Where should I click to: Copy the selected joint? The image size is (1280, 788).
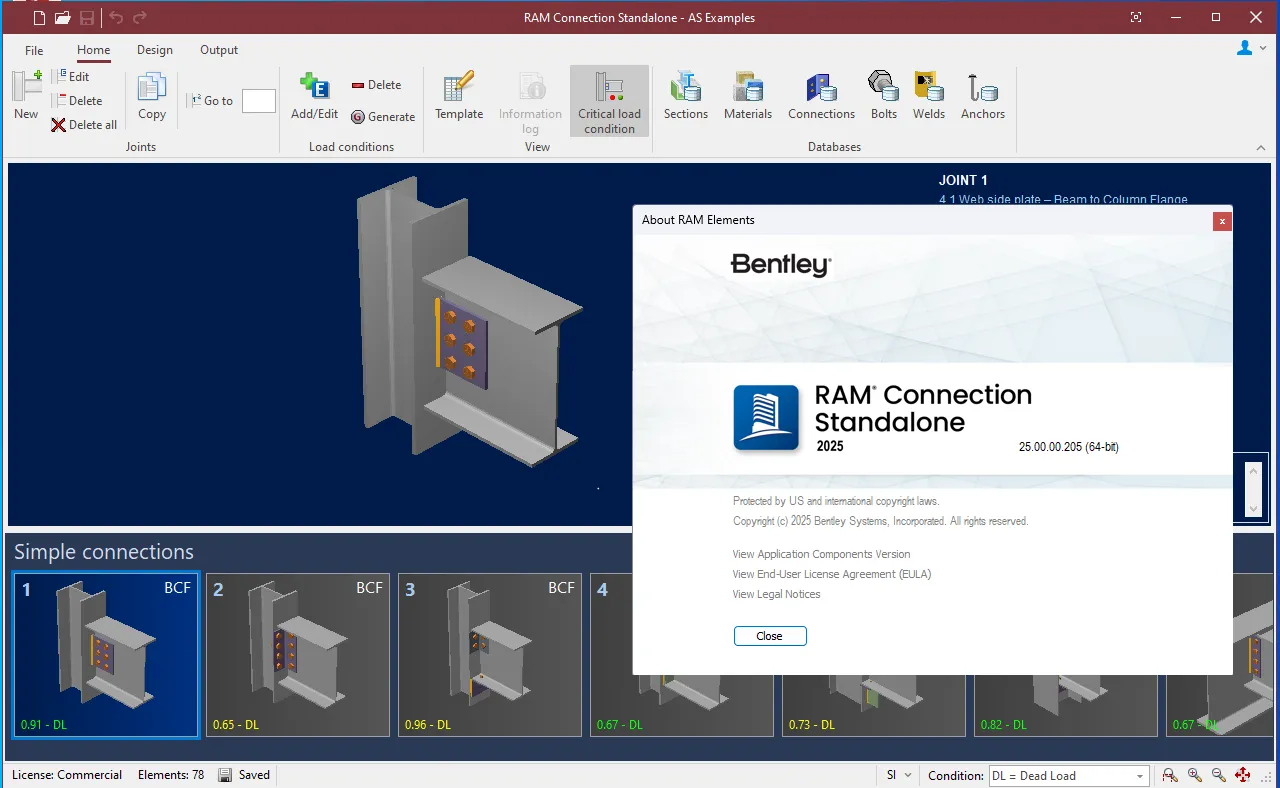point(152,96)
